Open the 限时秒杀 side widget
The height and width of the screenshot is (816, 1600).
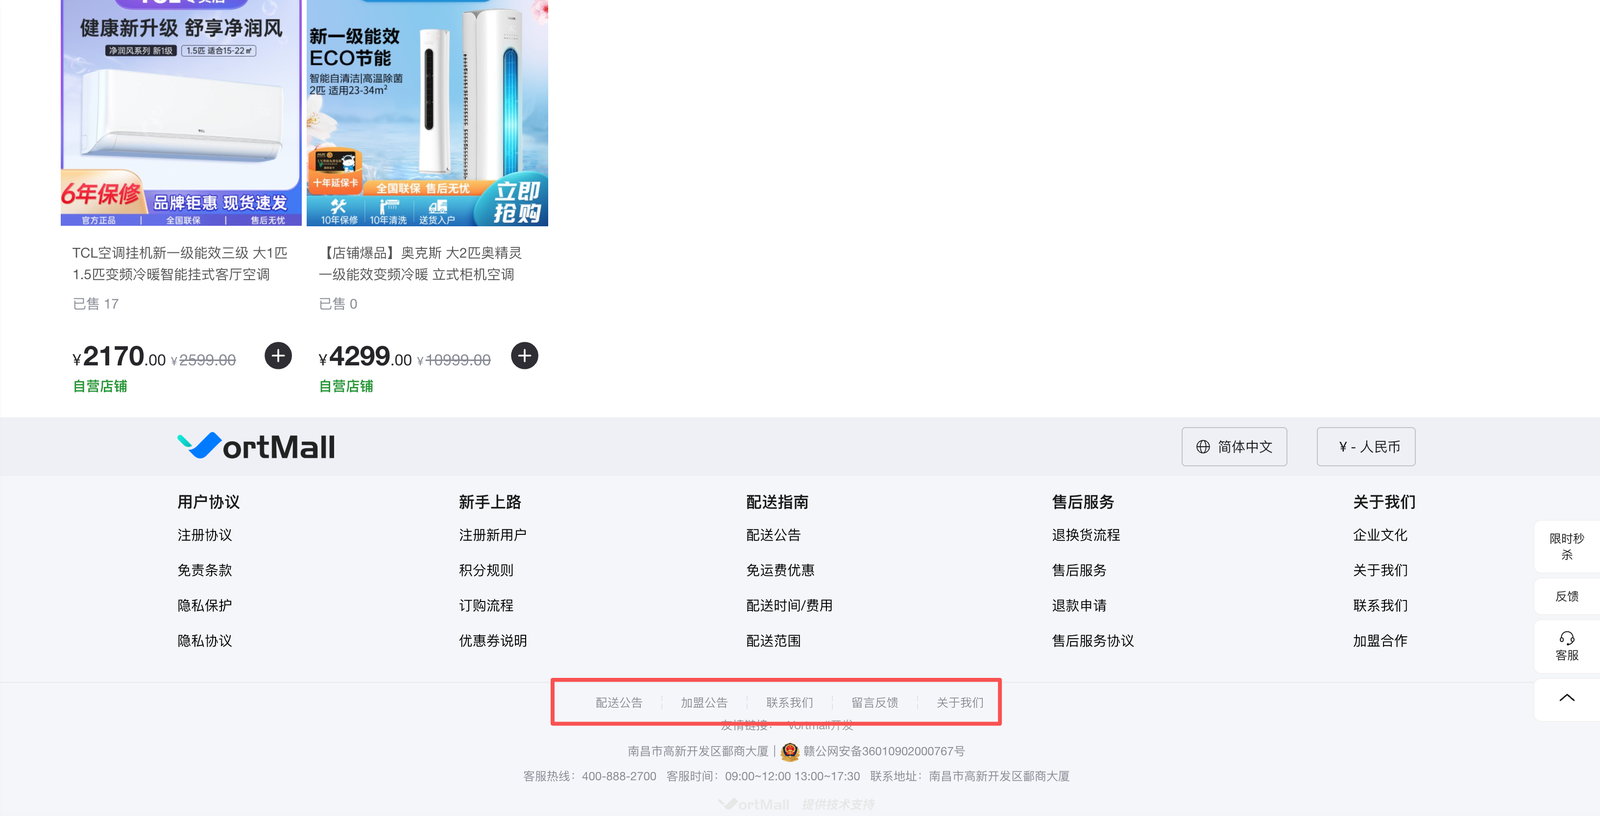(x=1567, y=546)
